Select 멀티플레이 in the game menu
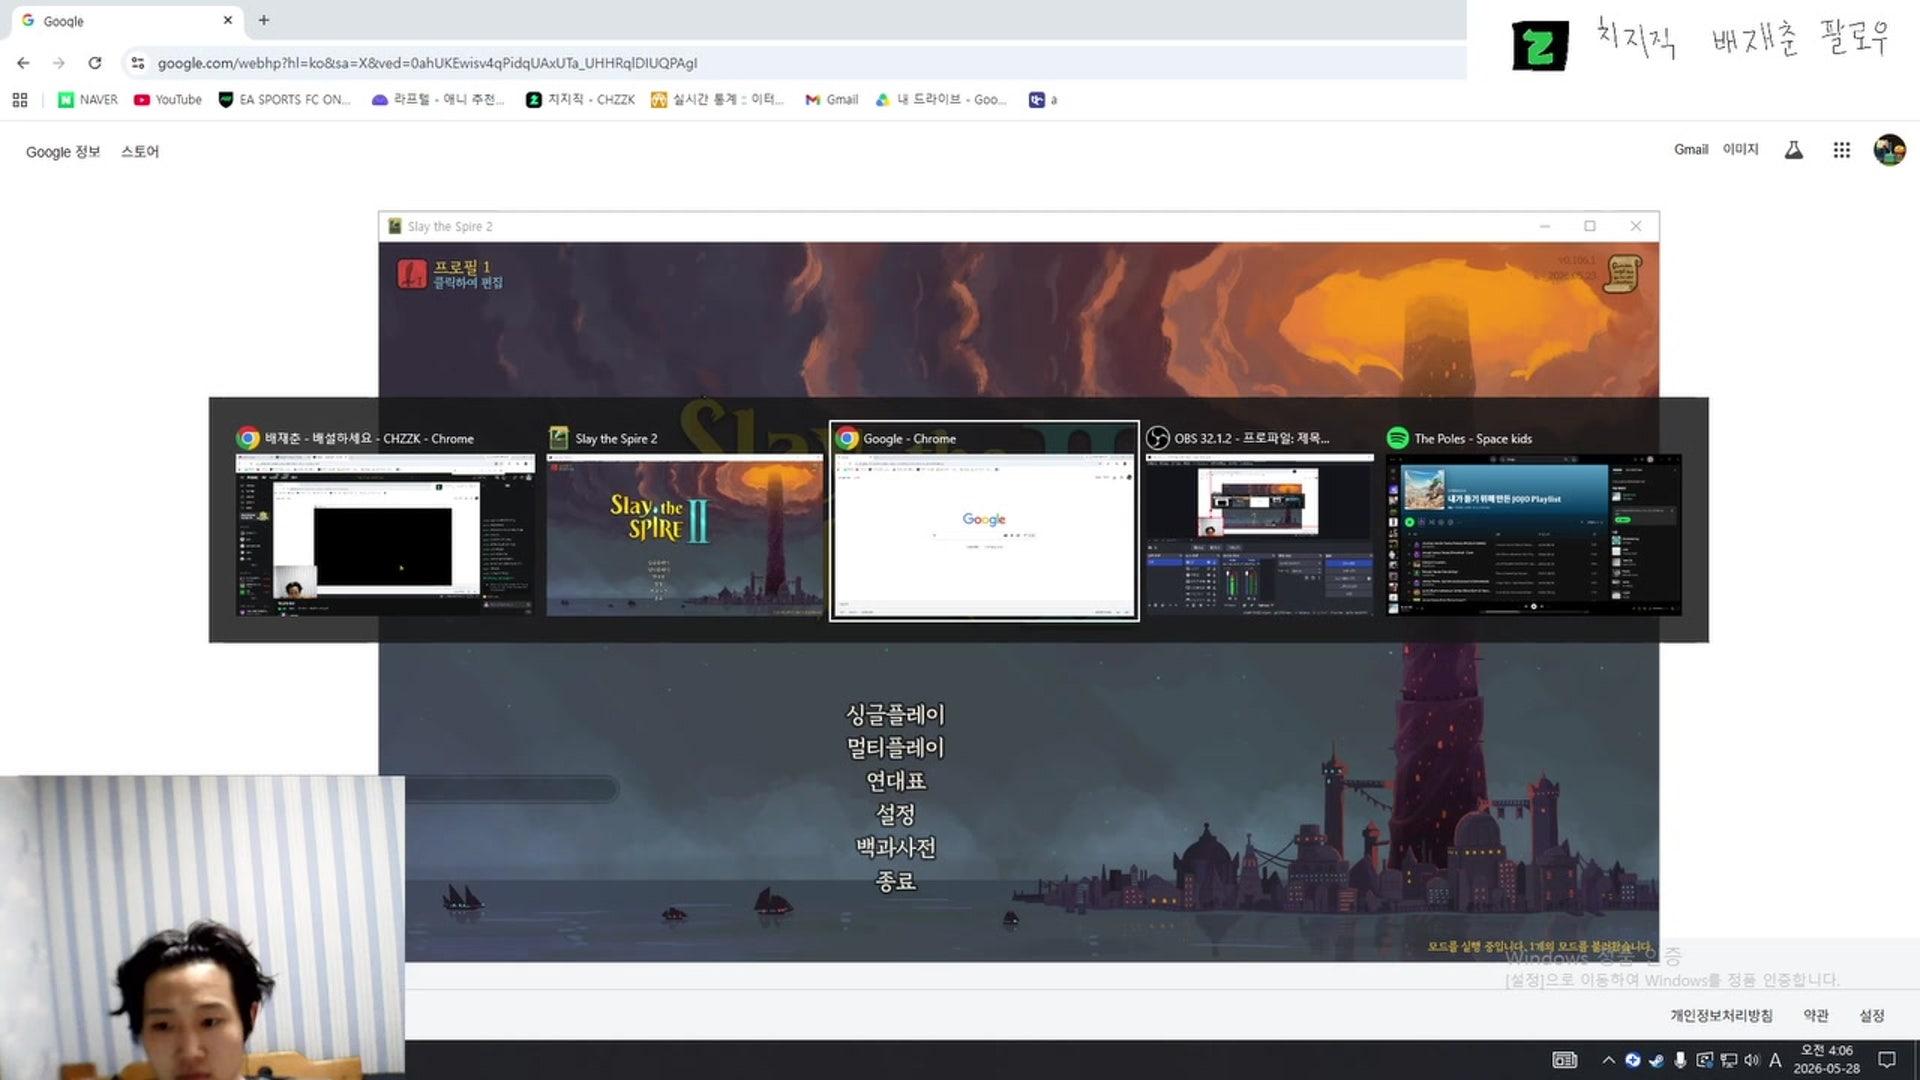 click(x=896, y=747)
